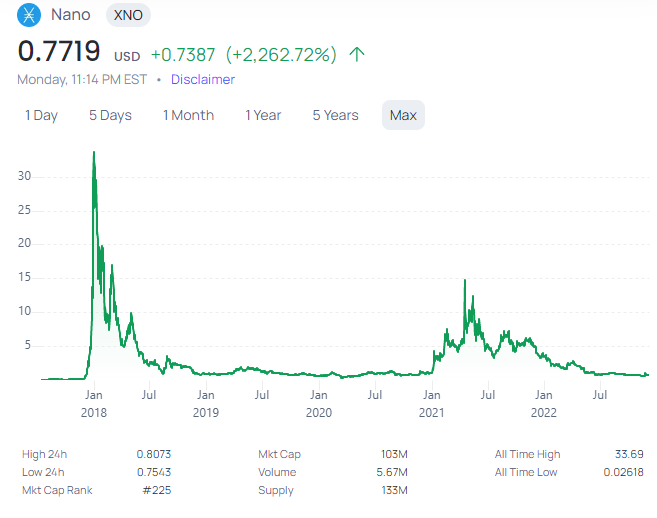Screen dimensions: 657x518
Task: Click the 0.7543 Low 24h value
Action: point(154,472)
